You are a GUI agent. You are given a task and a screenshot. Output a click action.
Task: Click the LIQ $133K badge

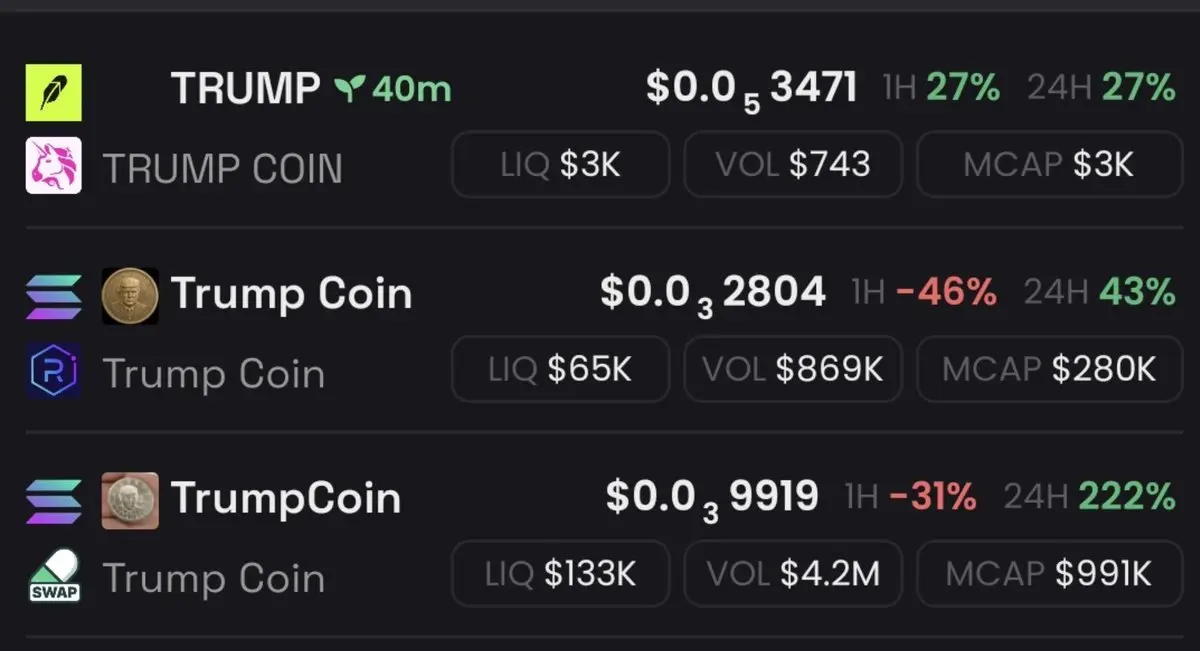point(560,574)
